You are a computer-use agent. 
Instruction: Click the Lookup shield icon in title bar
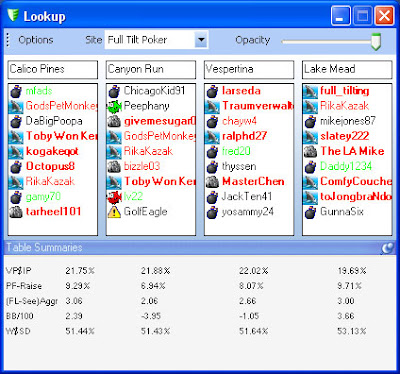(13, 15)
